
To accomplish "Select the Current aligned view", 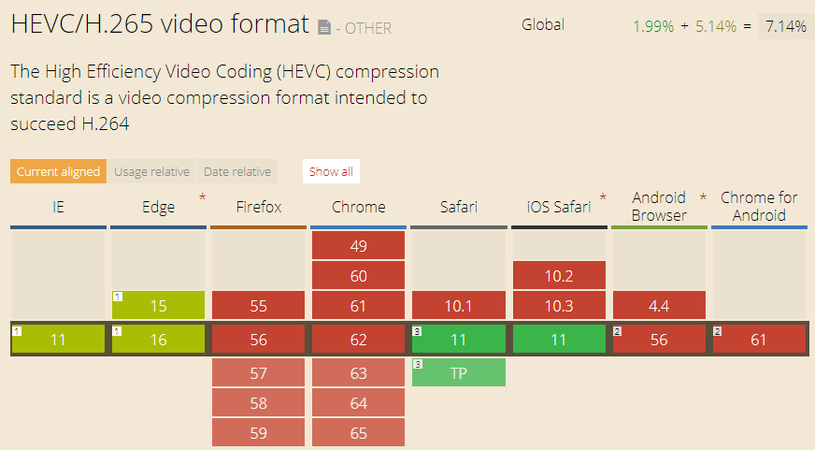I will pos(58,171).
